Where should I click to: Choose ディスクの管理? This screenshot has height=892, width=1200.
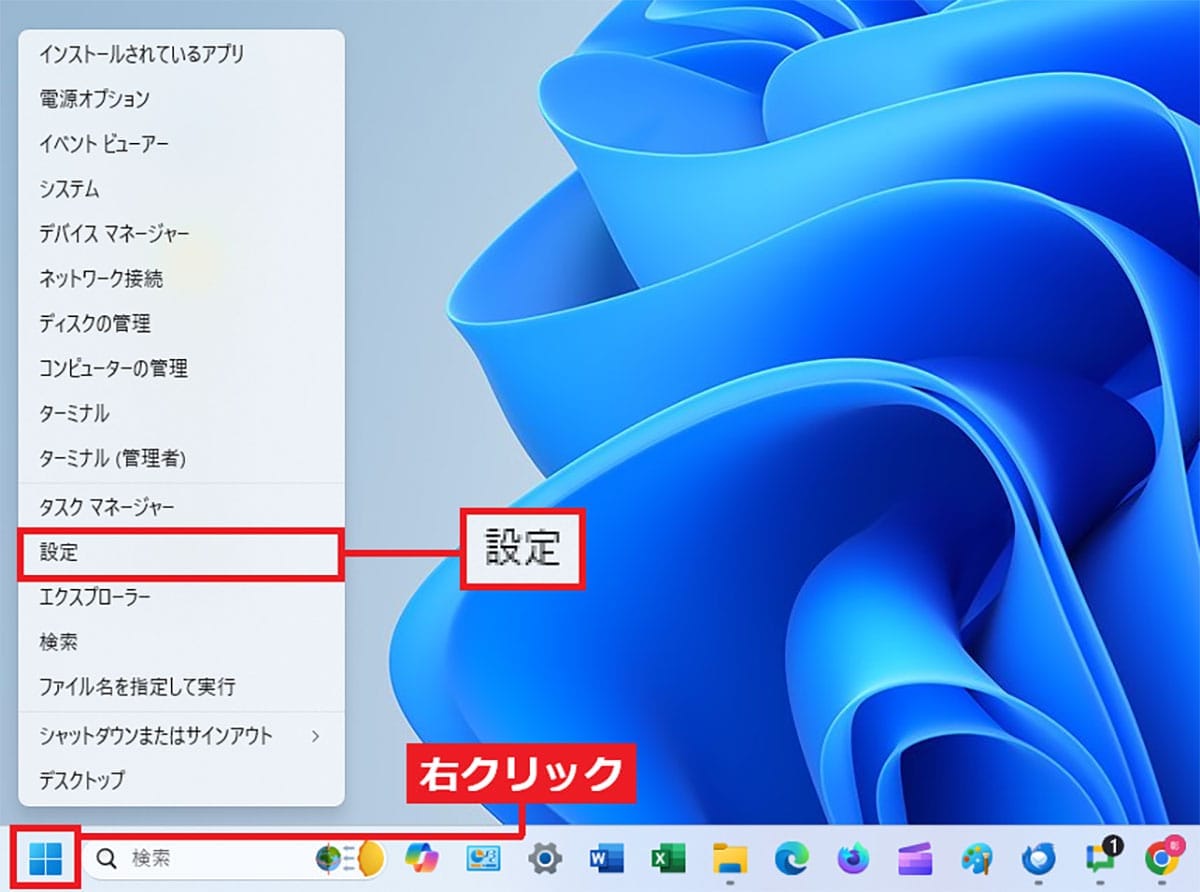point(181,323)
